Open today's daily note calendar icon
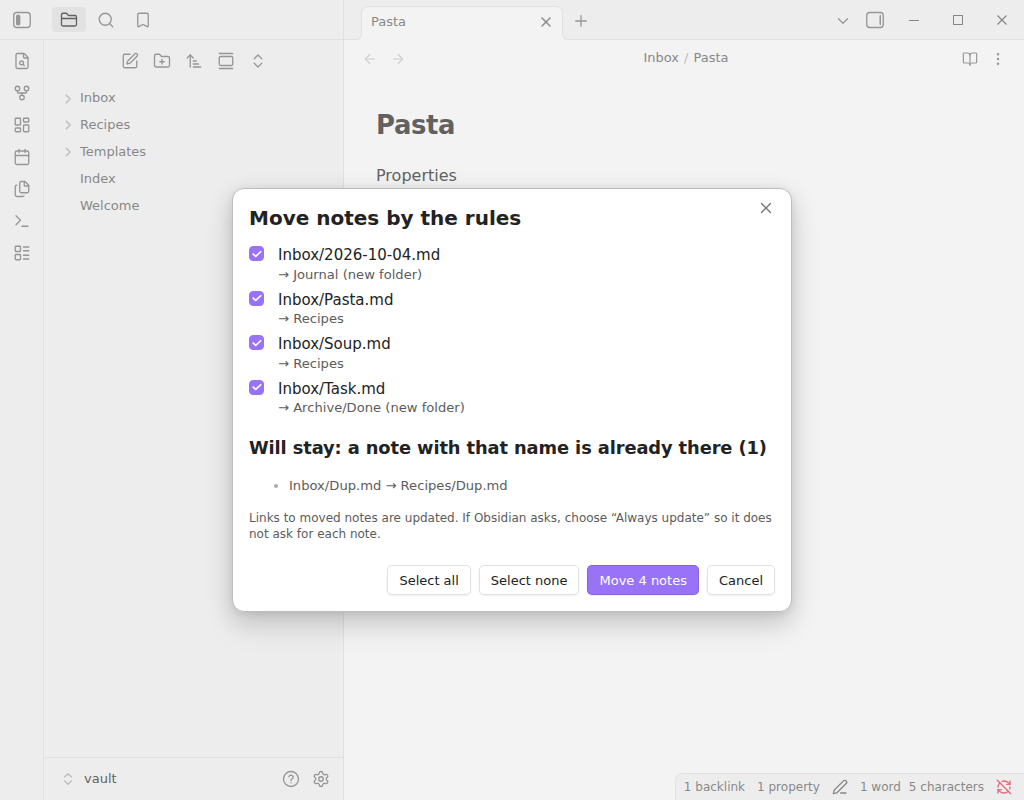1024x800 pixels. click(22, 157)
